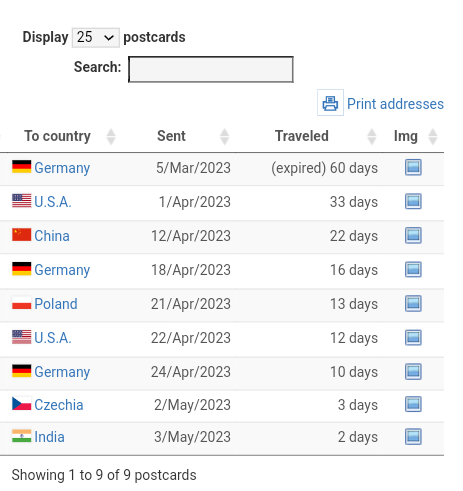Image resolution: width=463 pixels, height=491 pixels.
Task: Click the India flag icon
Action: 22,436
